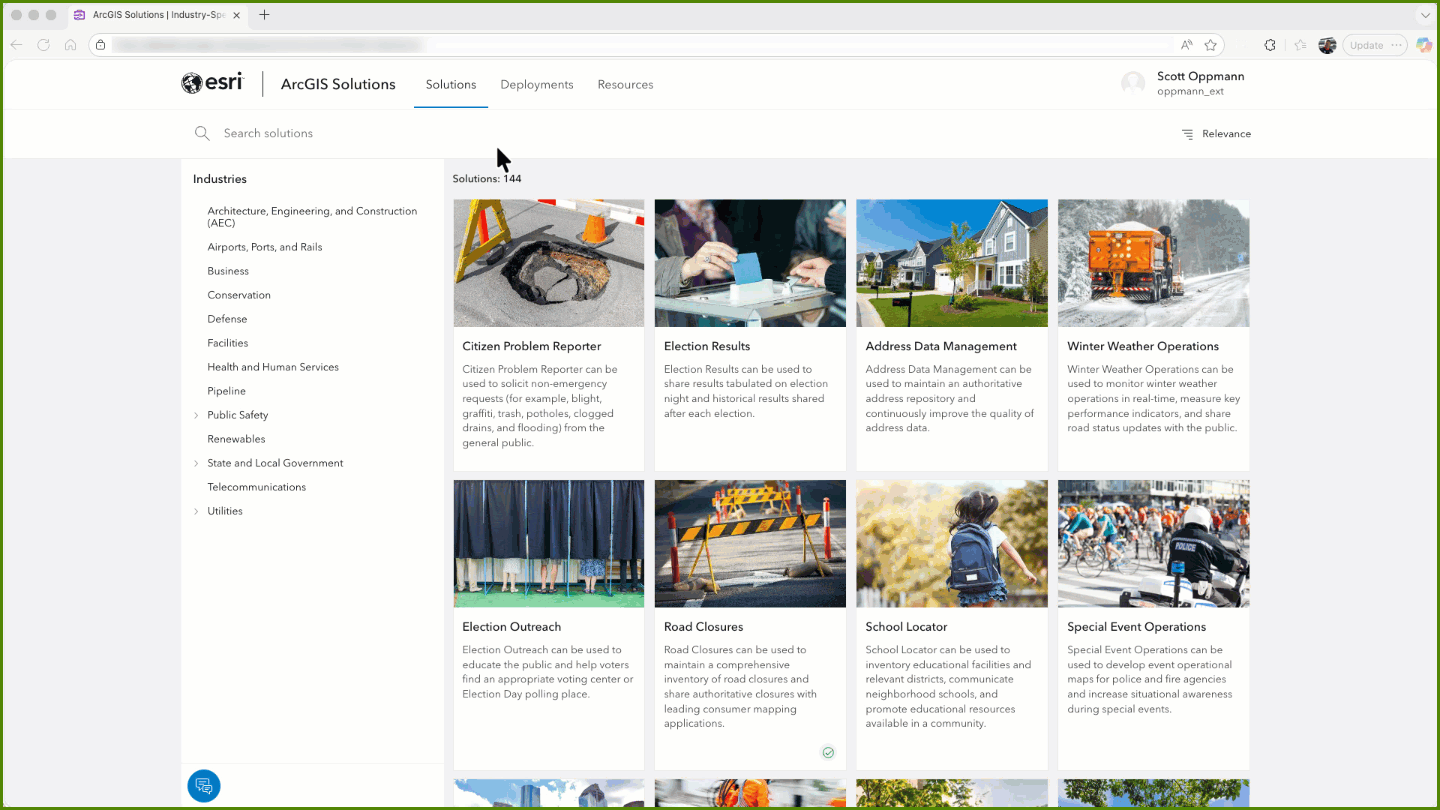Viewport: 1440px width, 810px height.
Task: Select the ArcGIS Solutions browser tab
Action: [158, 15]
